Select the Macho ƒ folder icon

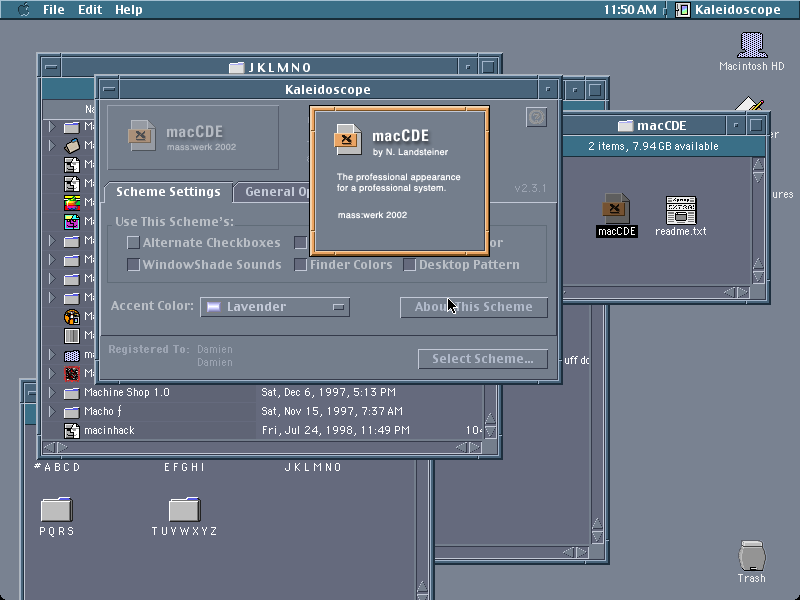(x=71, y=412)
